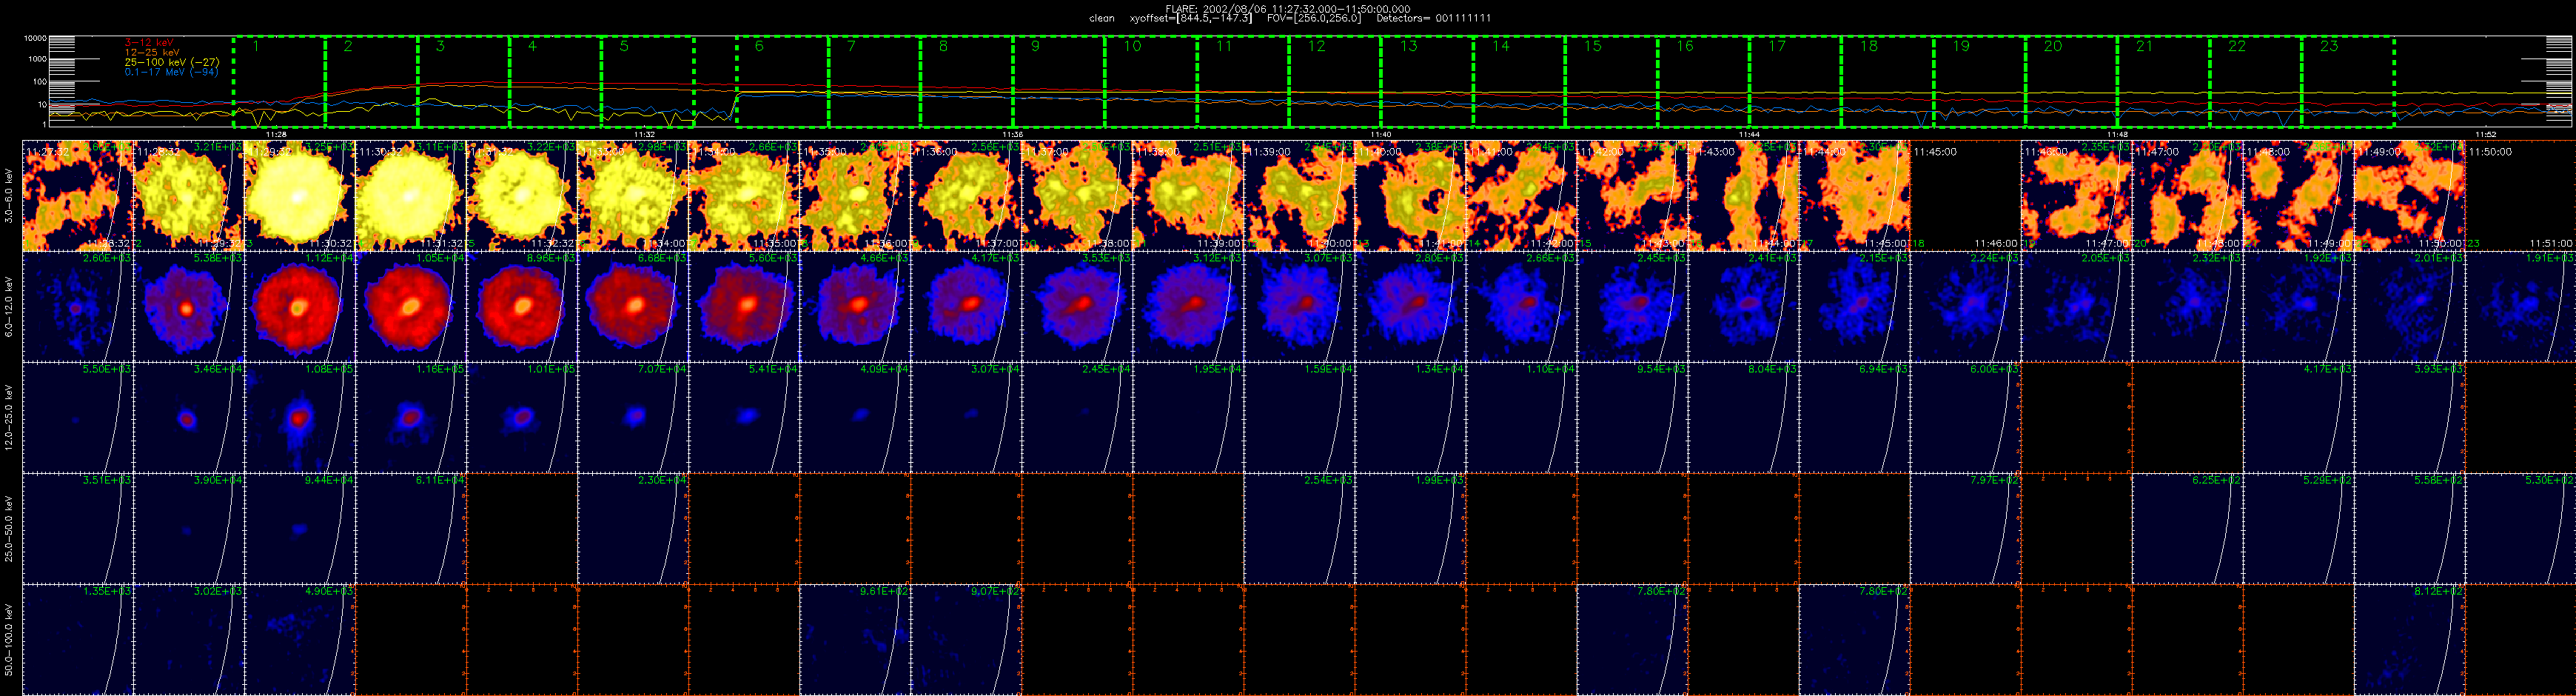Open the 3.0-6.0 keV image at 11:27:32
Viewport: 2576px width, 696px height.
pos(78,196)
